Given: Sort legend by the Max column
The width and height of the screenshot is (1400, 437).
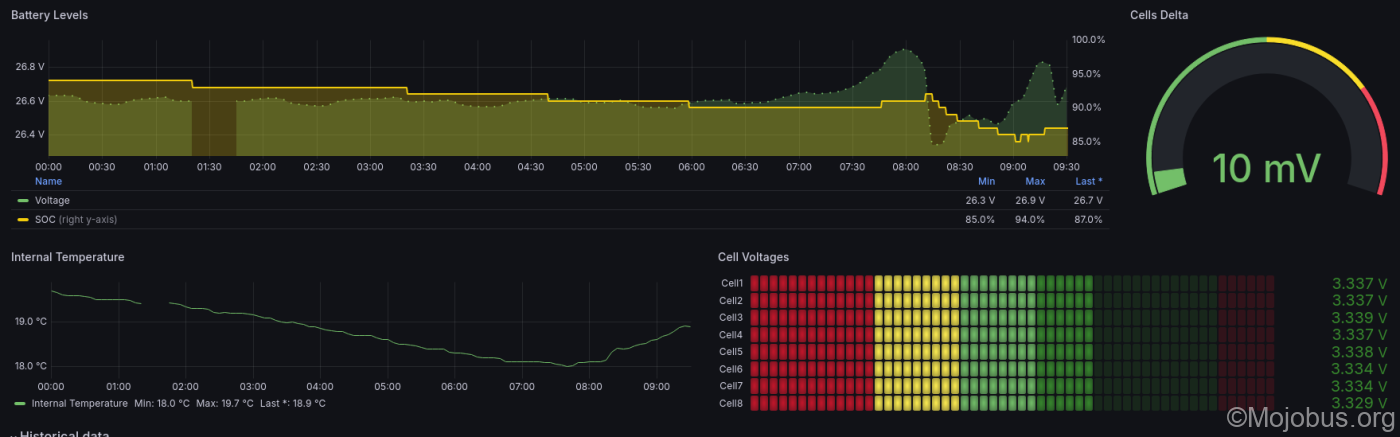Looking at the screenshot, I should coord(1034,181).
